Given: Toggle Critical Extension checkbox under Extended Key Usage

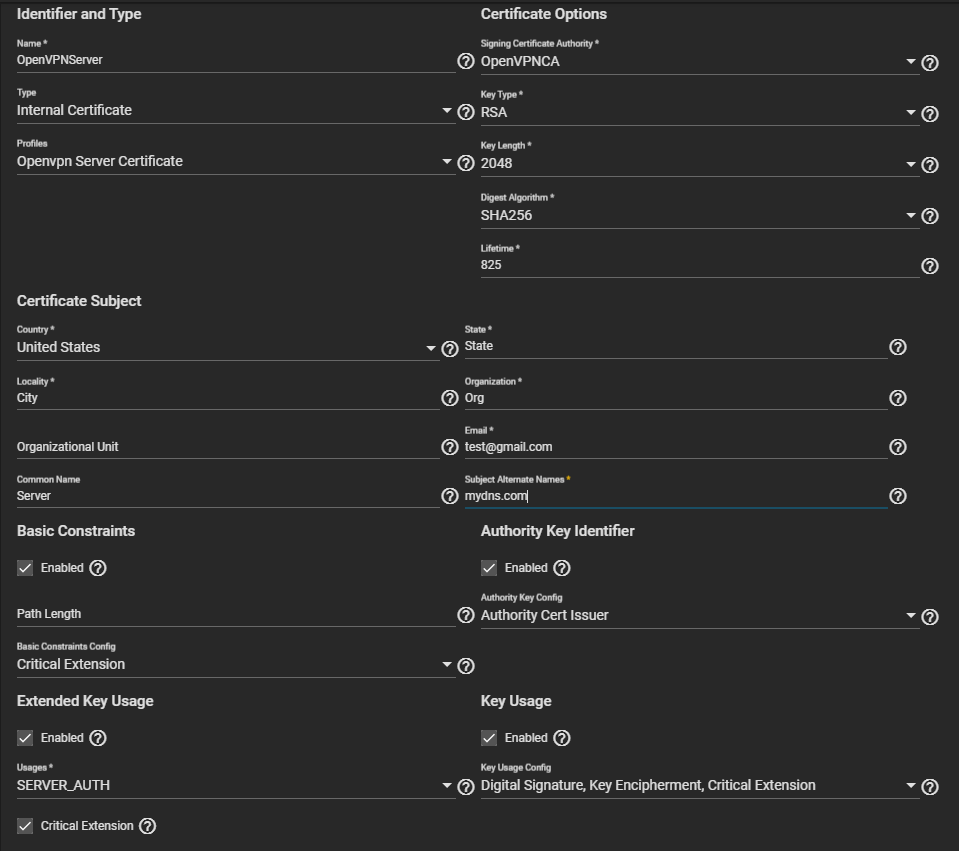Looking at the screenshot, I should [x=25, y=826].
